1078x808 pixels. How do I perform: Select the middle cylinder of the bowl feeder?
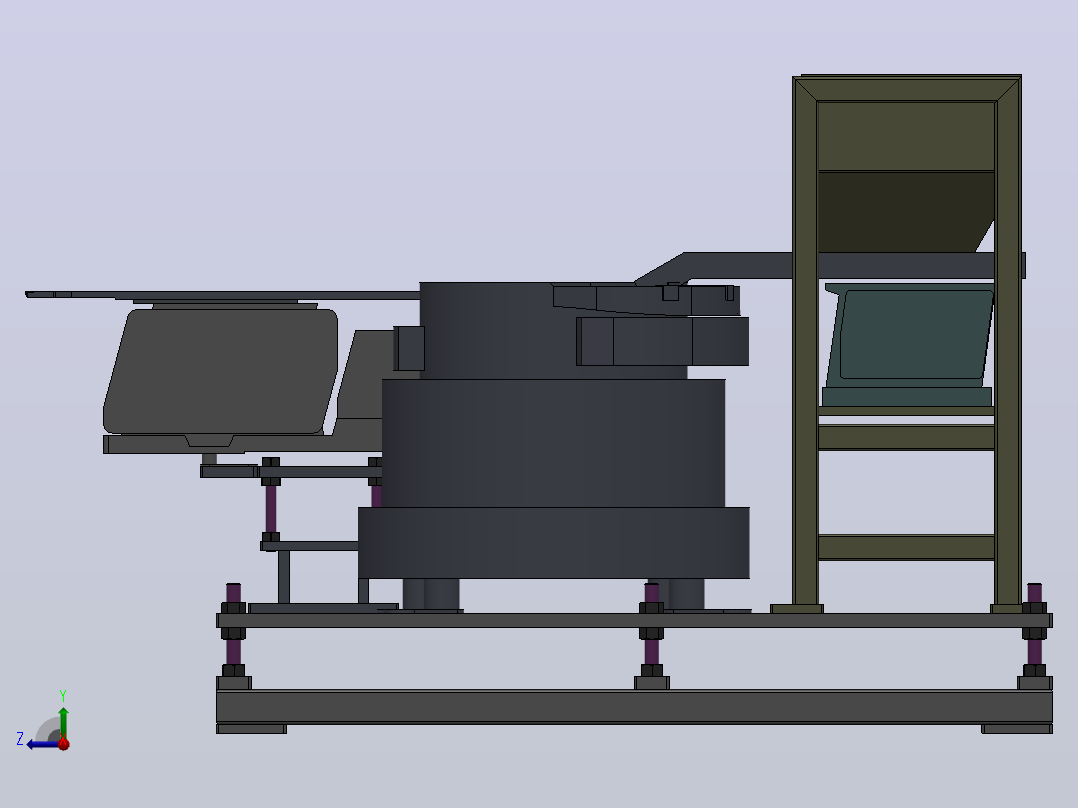553,443
